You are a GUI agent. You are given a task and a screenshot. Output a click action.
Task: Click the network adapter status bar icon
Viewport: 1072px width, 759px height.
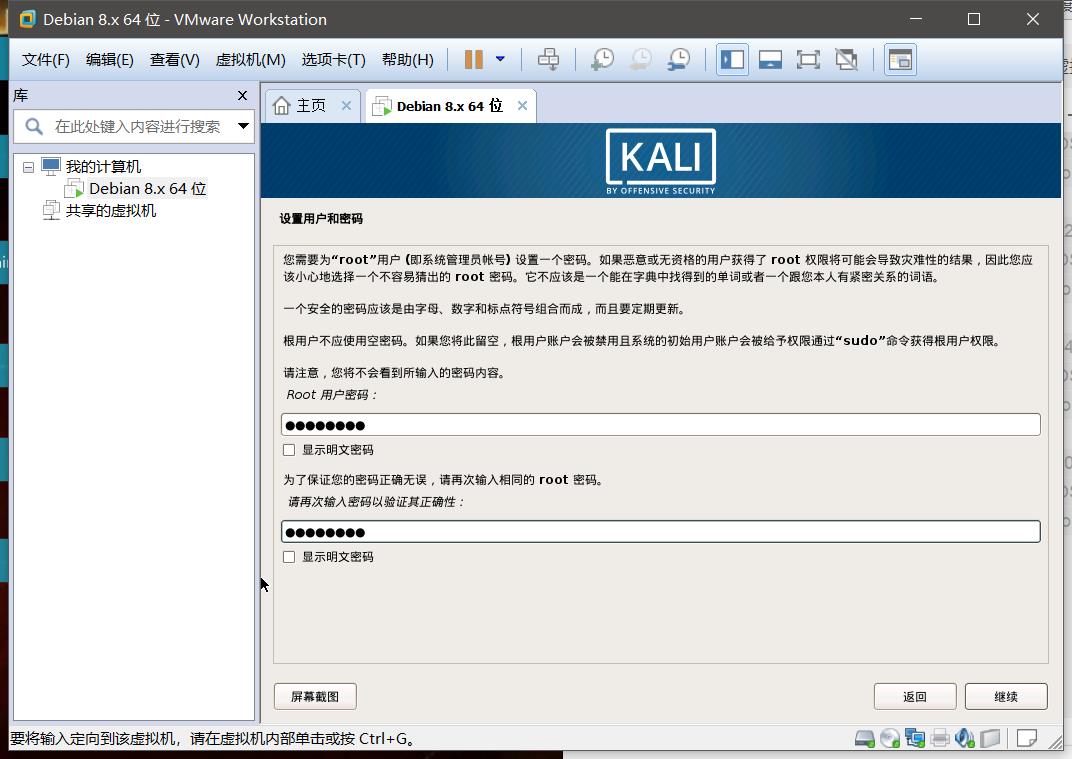click(915, 738)
